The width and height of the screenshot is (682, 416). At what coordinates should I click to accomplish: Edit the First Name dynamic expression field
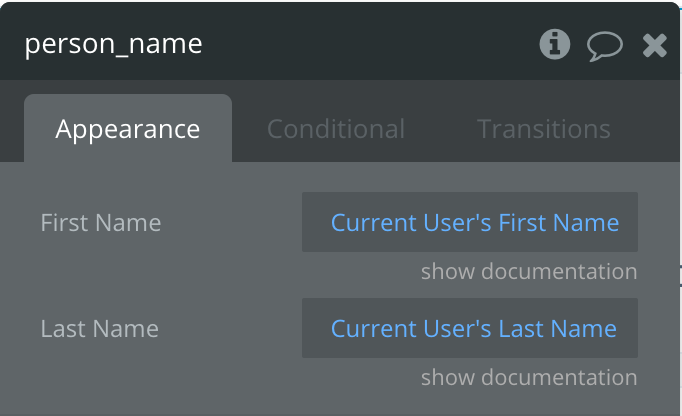pyautogui.click(x=470, y=222)
